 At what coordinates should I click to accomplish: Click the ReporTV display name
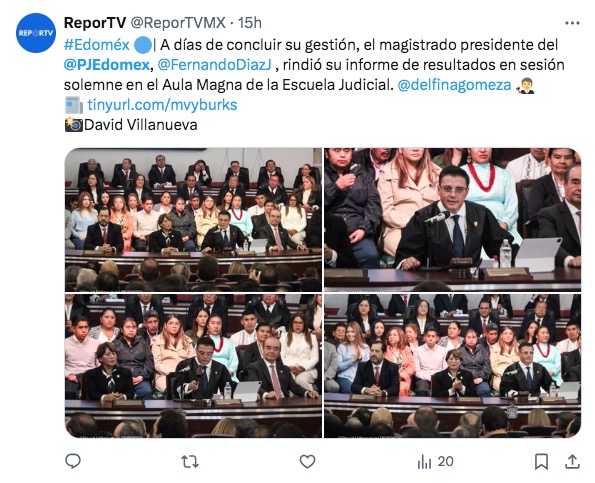[95, 23]
